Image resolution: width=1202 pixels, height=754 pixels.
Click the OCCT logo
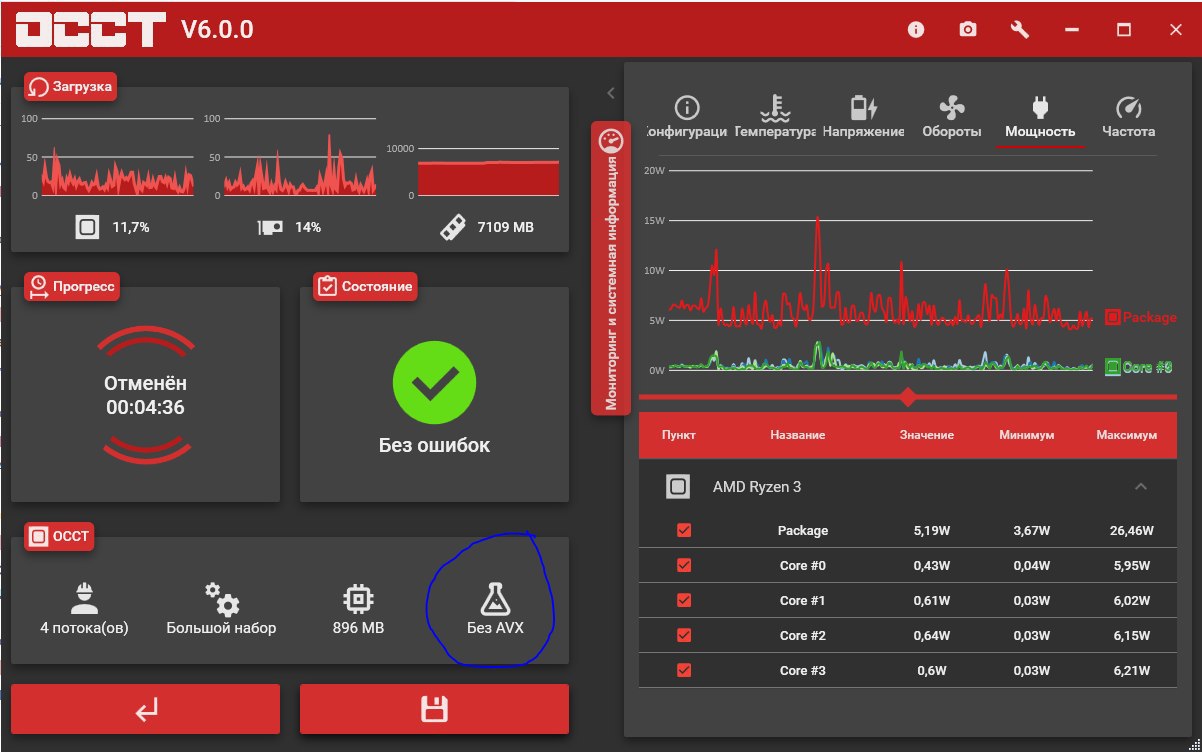pos(89,29)
